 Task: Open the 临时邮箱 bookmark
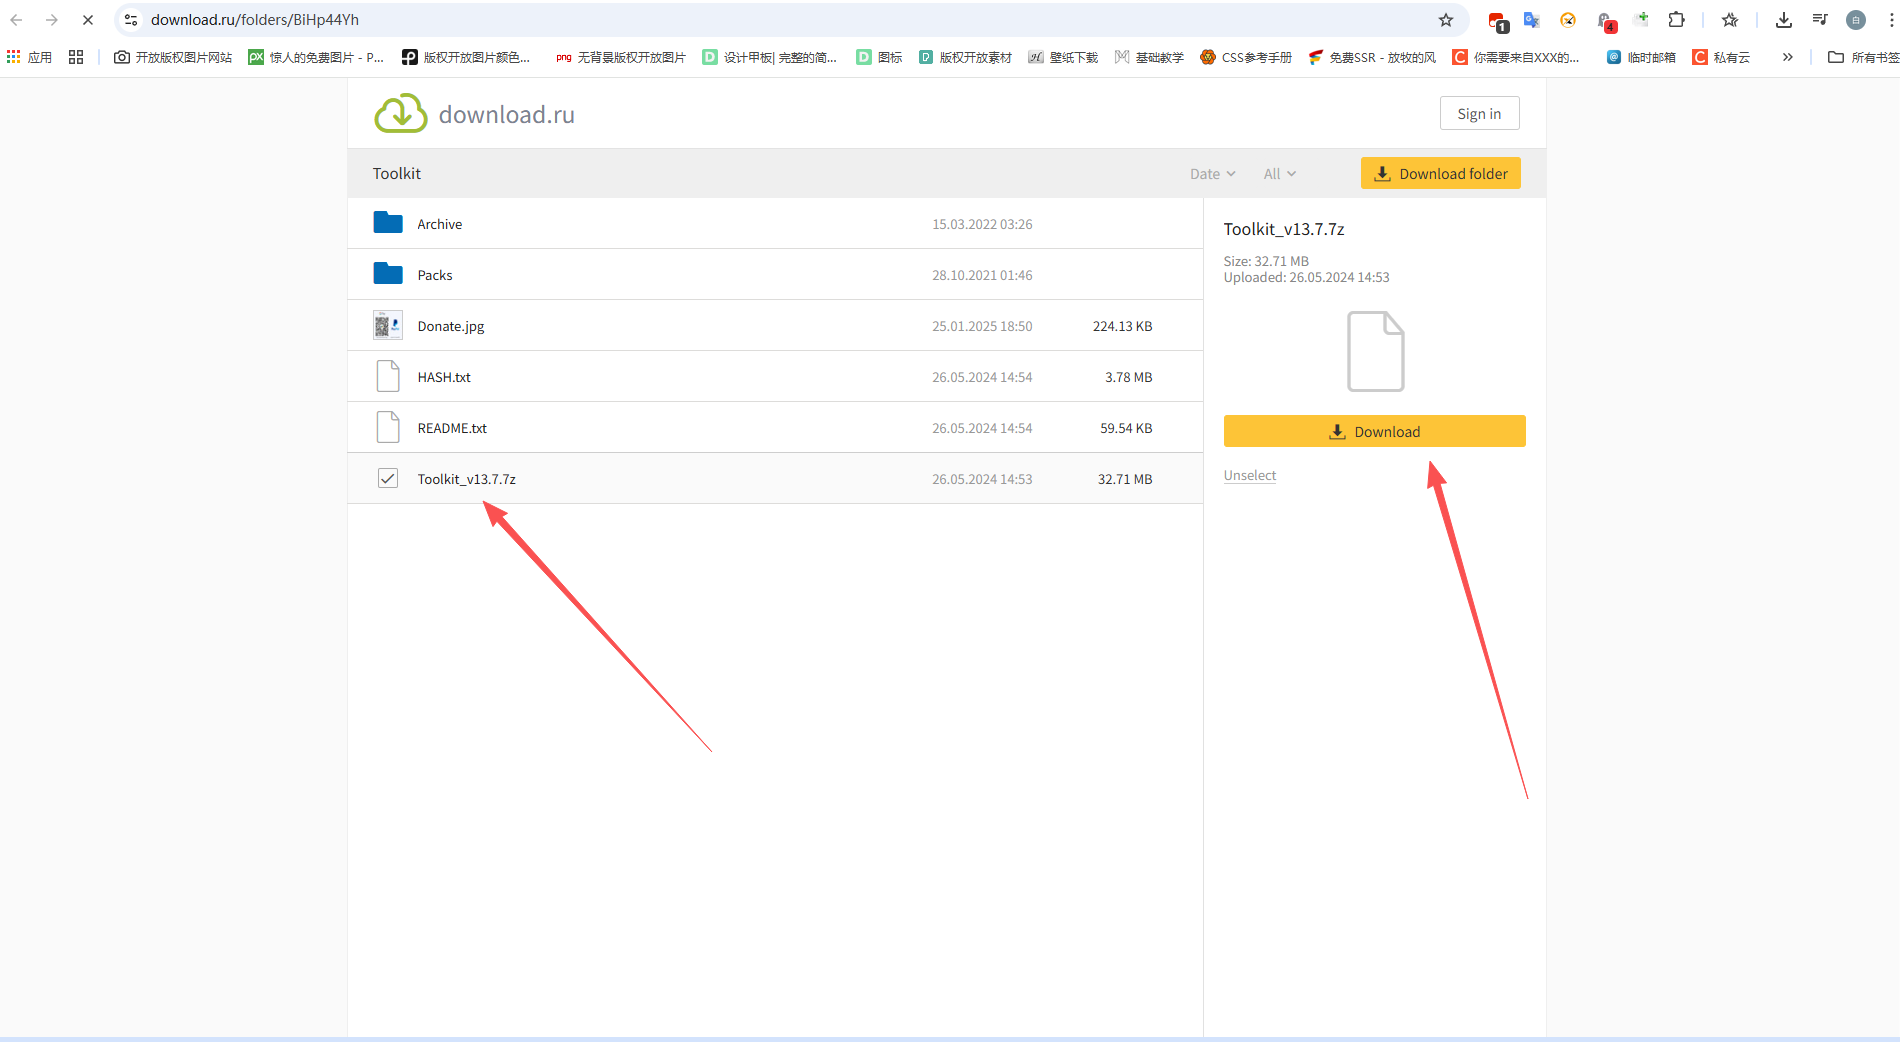1641,57
